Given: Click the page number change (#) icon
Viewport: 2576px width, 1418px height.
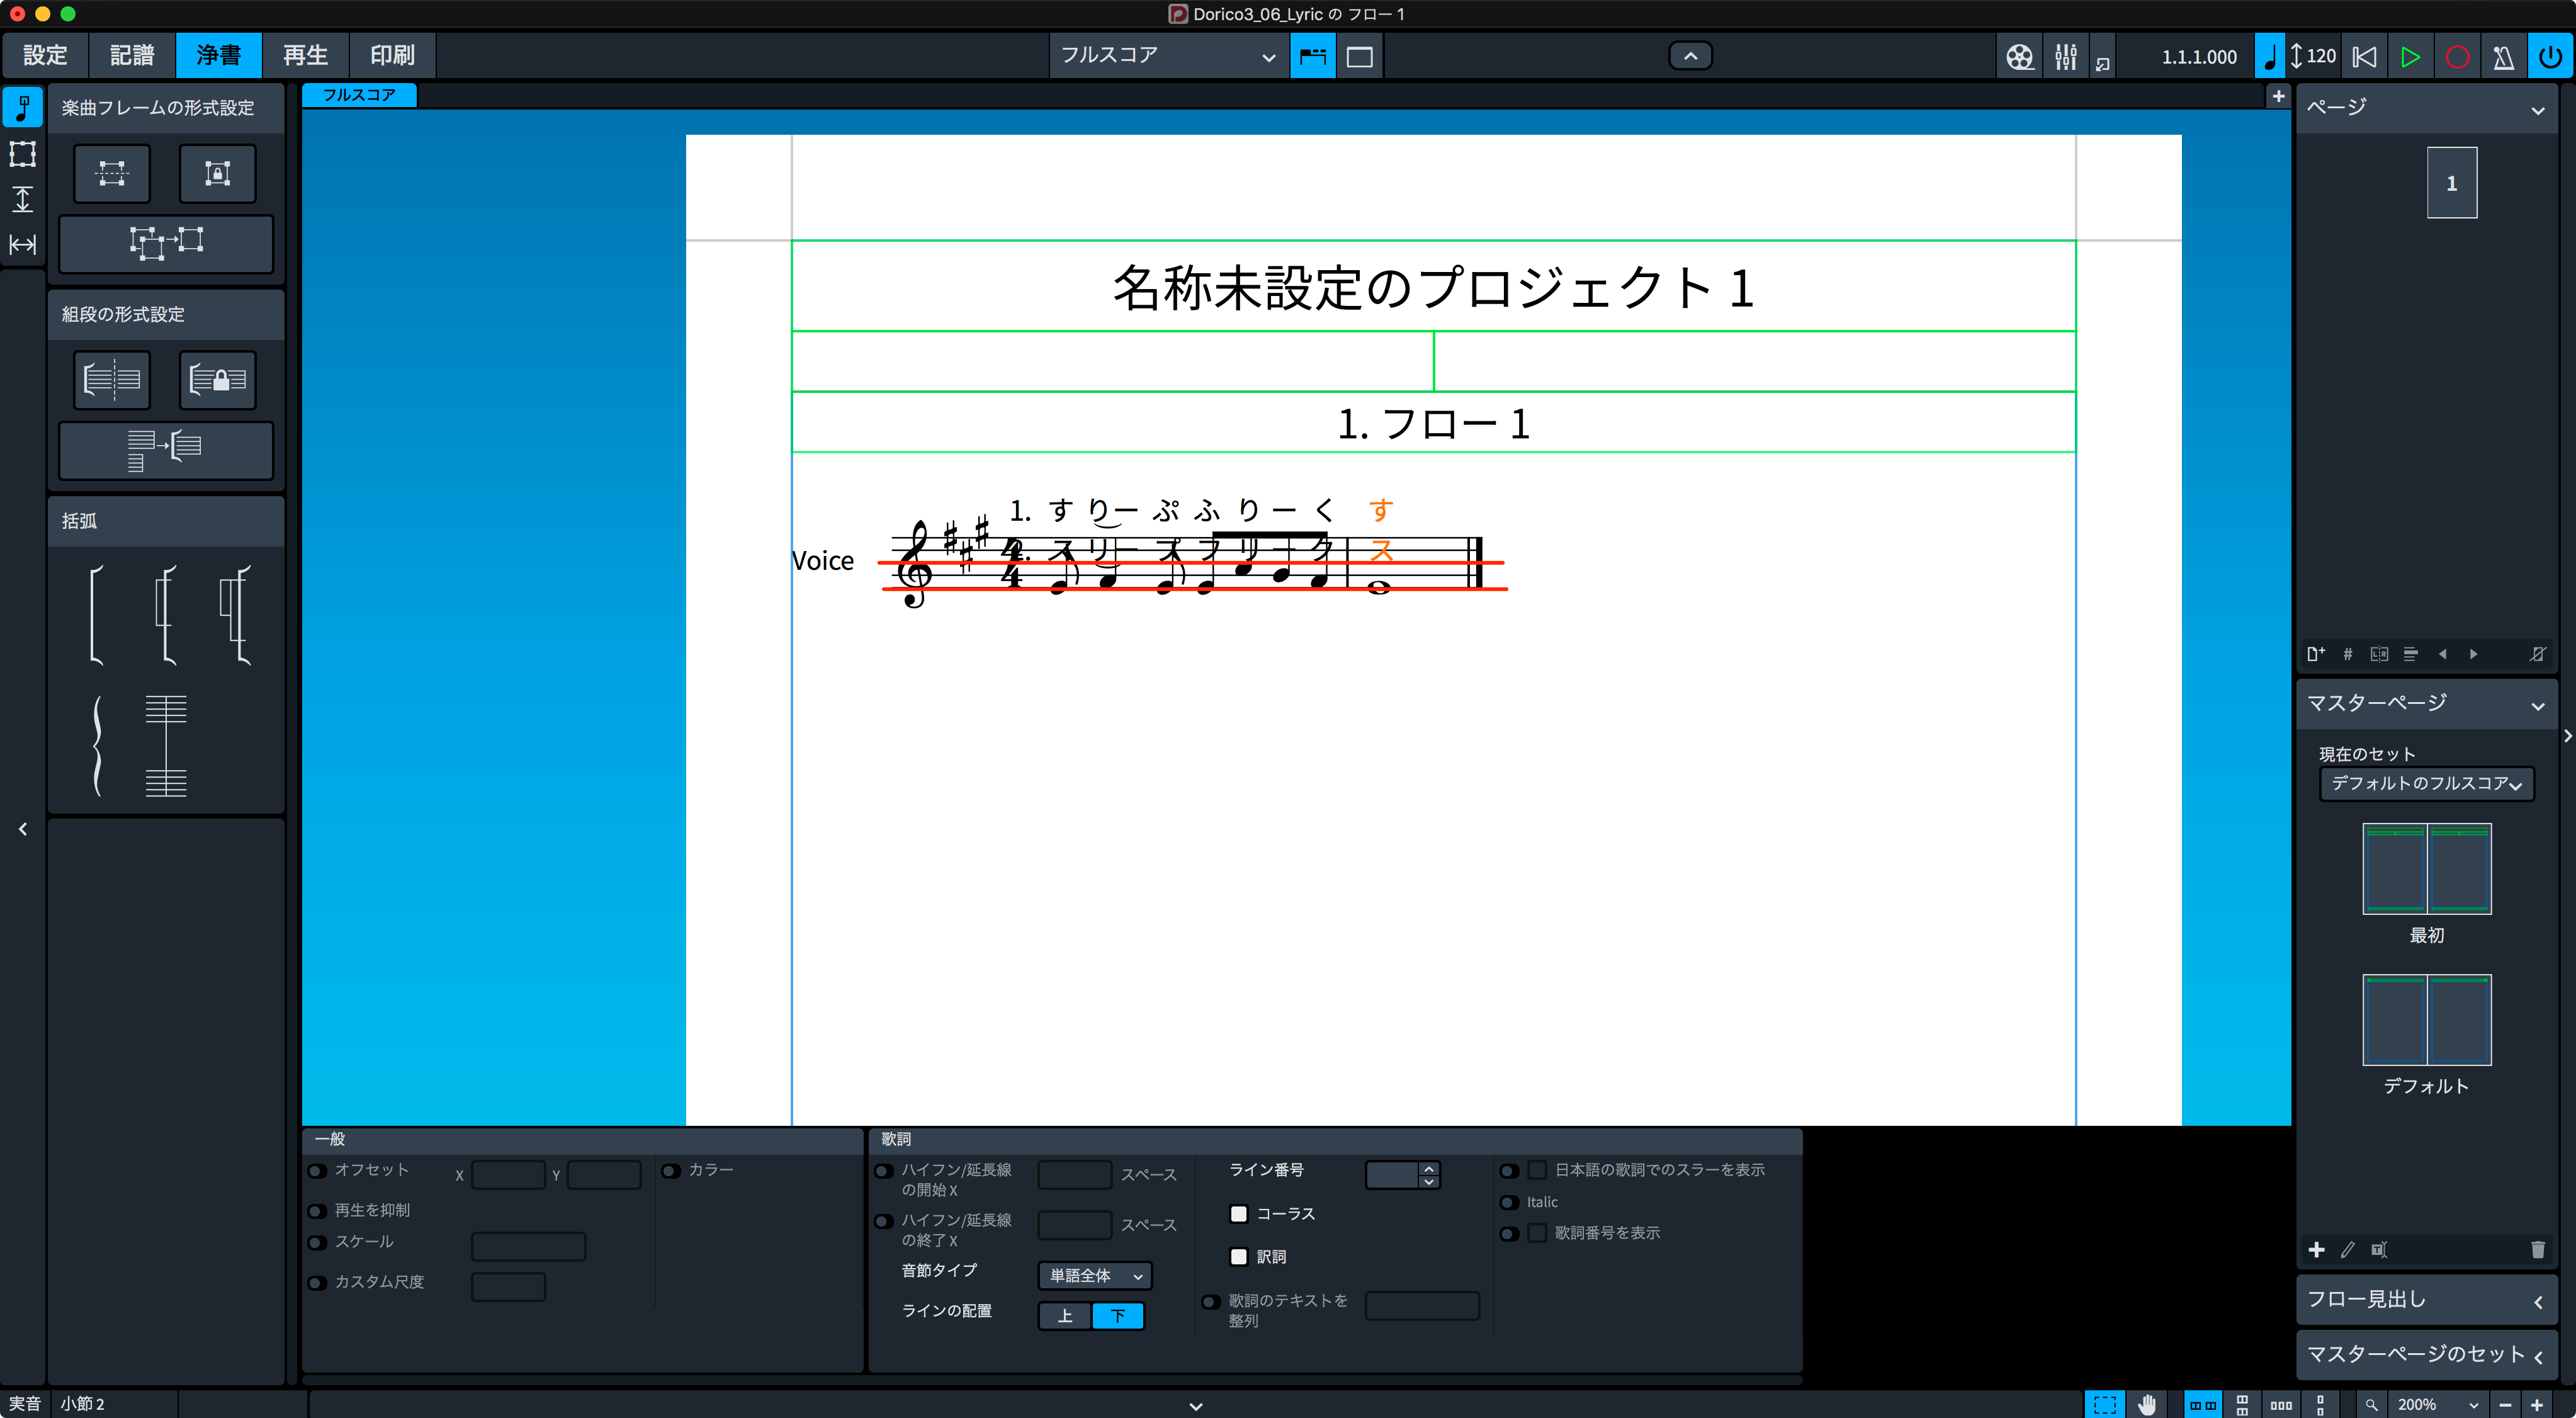Looking at the screenshot, I should (2348, 654).
